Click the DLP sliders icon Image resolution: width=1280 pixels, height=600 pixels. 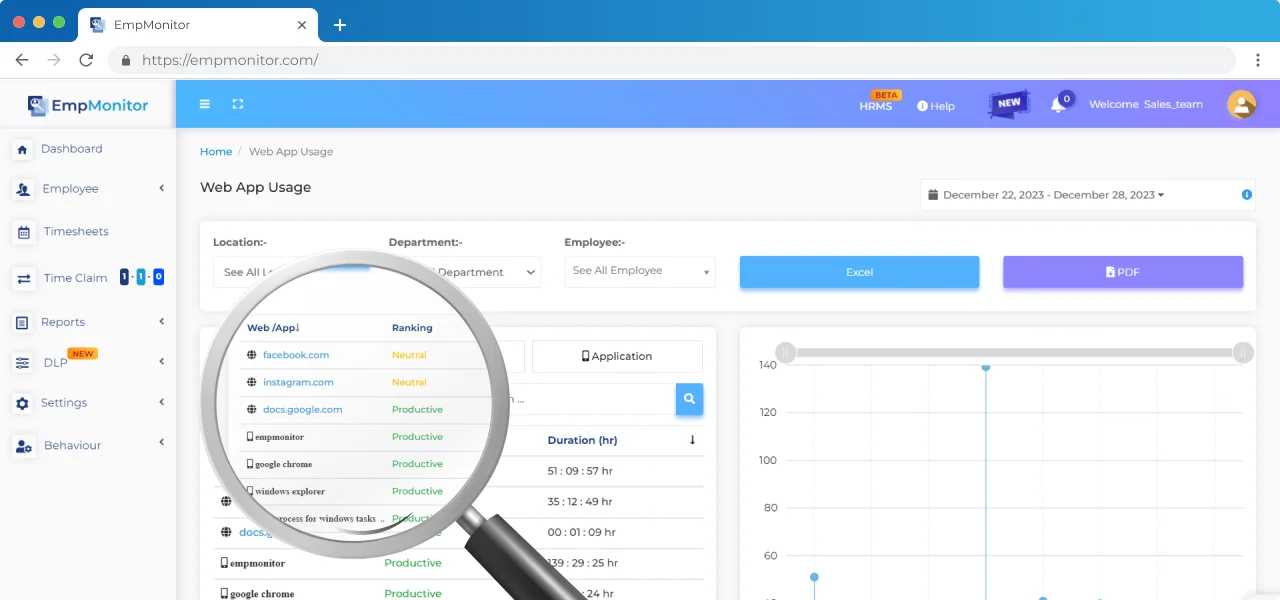click(x=22, y=363)
